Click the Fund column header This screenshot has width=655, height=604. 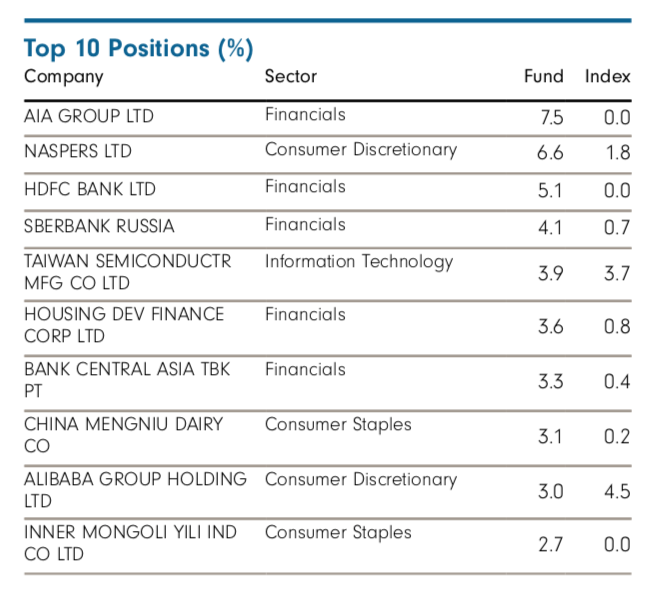pyautogui.click(x=544, y=76)
